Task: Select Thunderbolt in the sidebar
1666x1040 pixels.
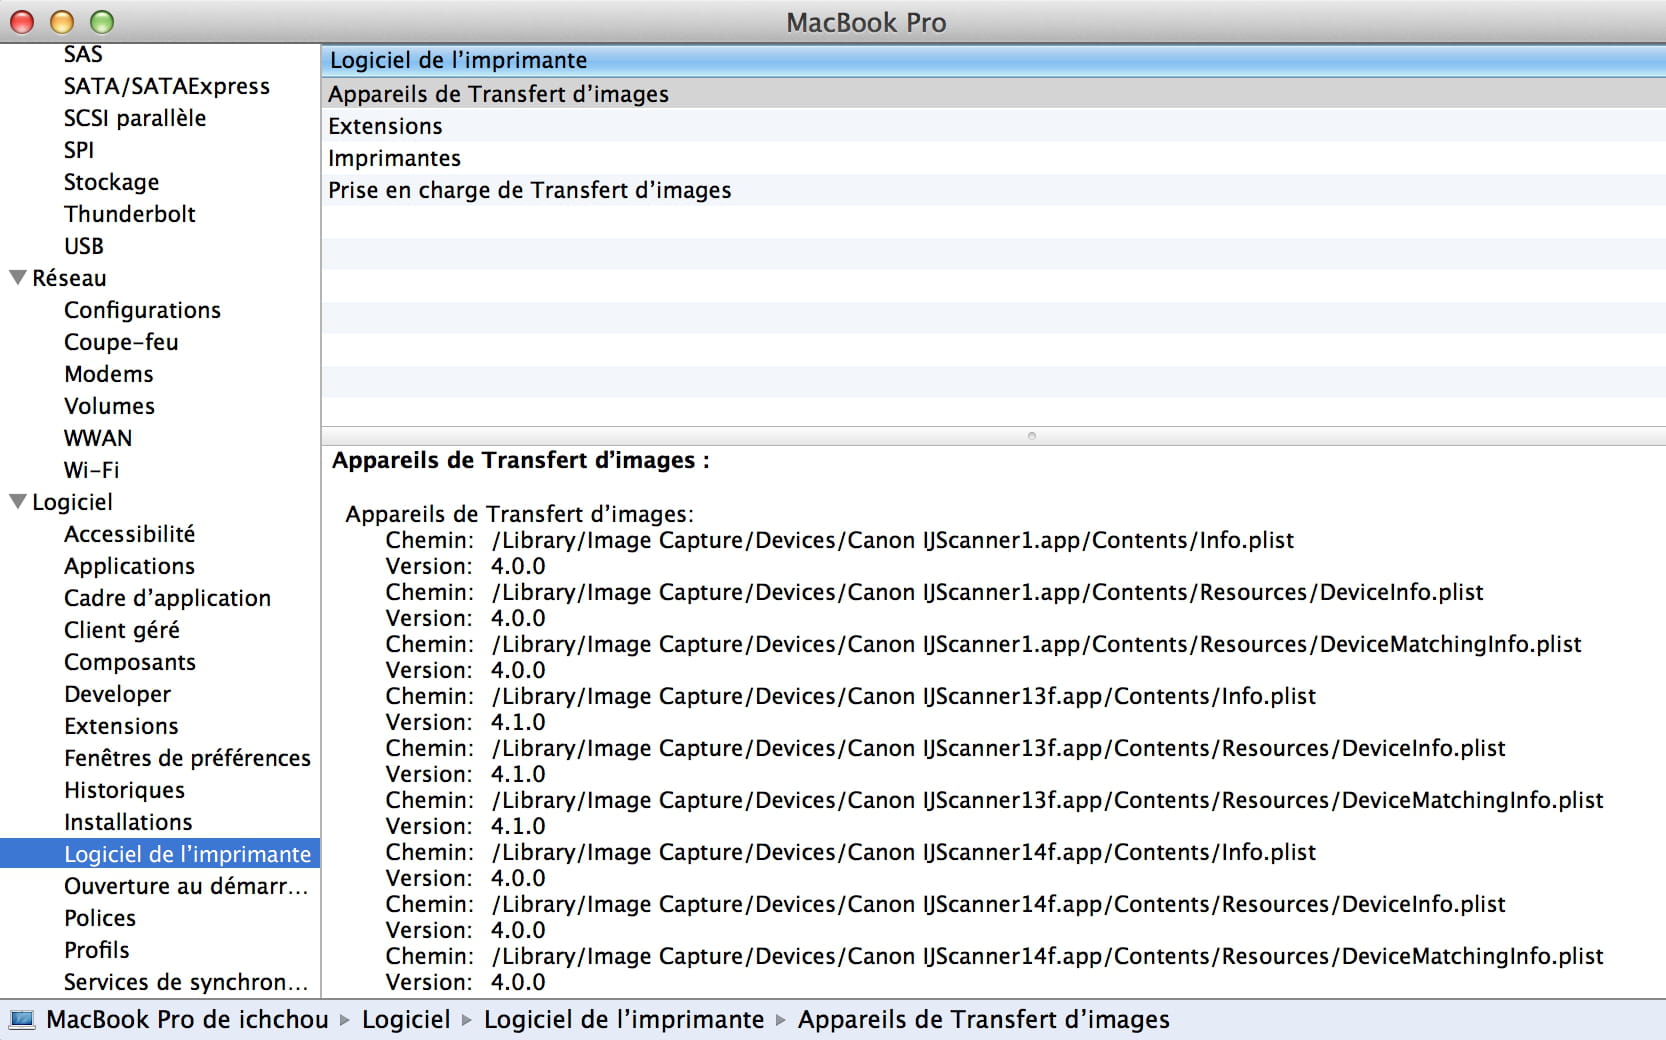Action: 129,214
